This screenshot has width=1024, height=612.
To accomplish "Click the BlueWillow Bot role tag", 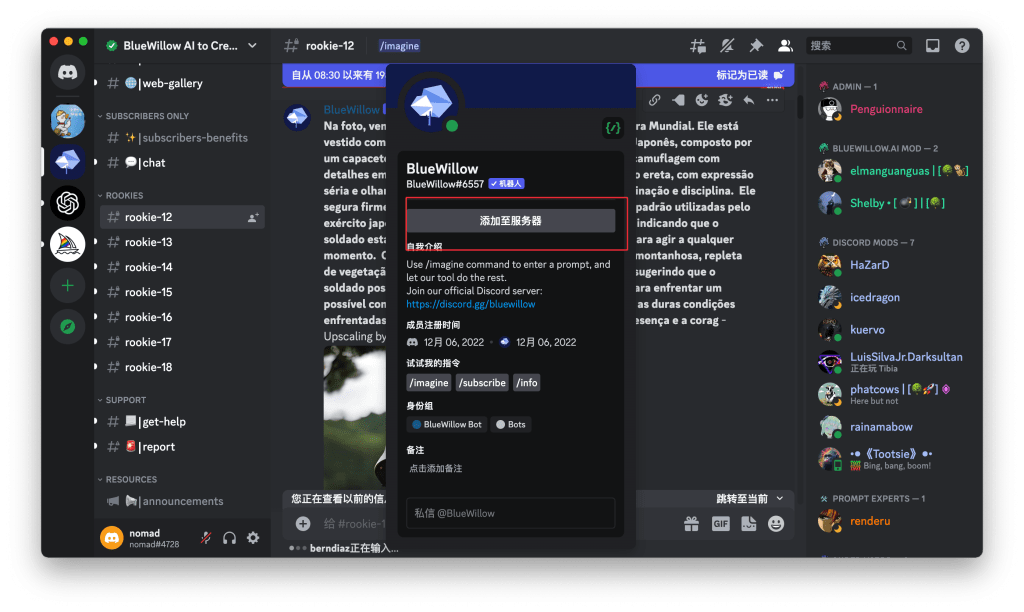I will point(447,425).
